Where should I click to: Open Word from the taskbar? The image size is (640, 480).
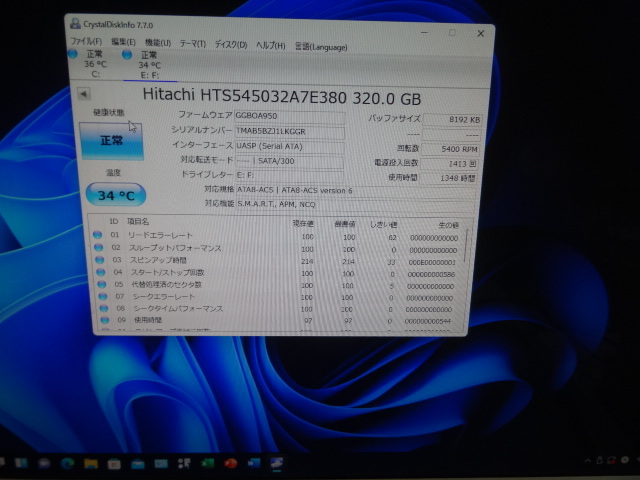point(253,463)
